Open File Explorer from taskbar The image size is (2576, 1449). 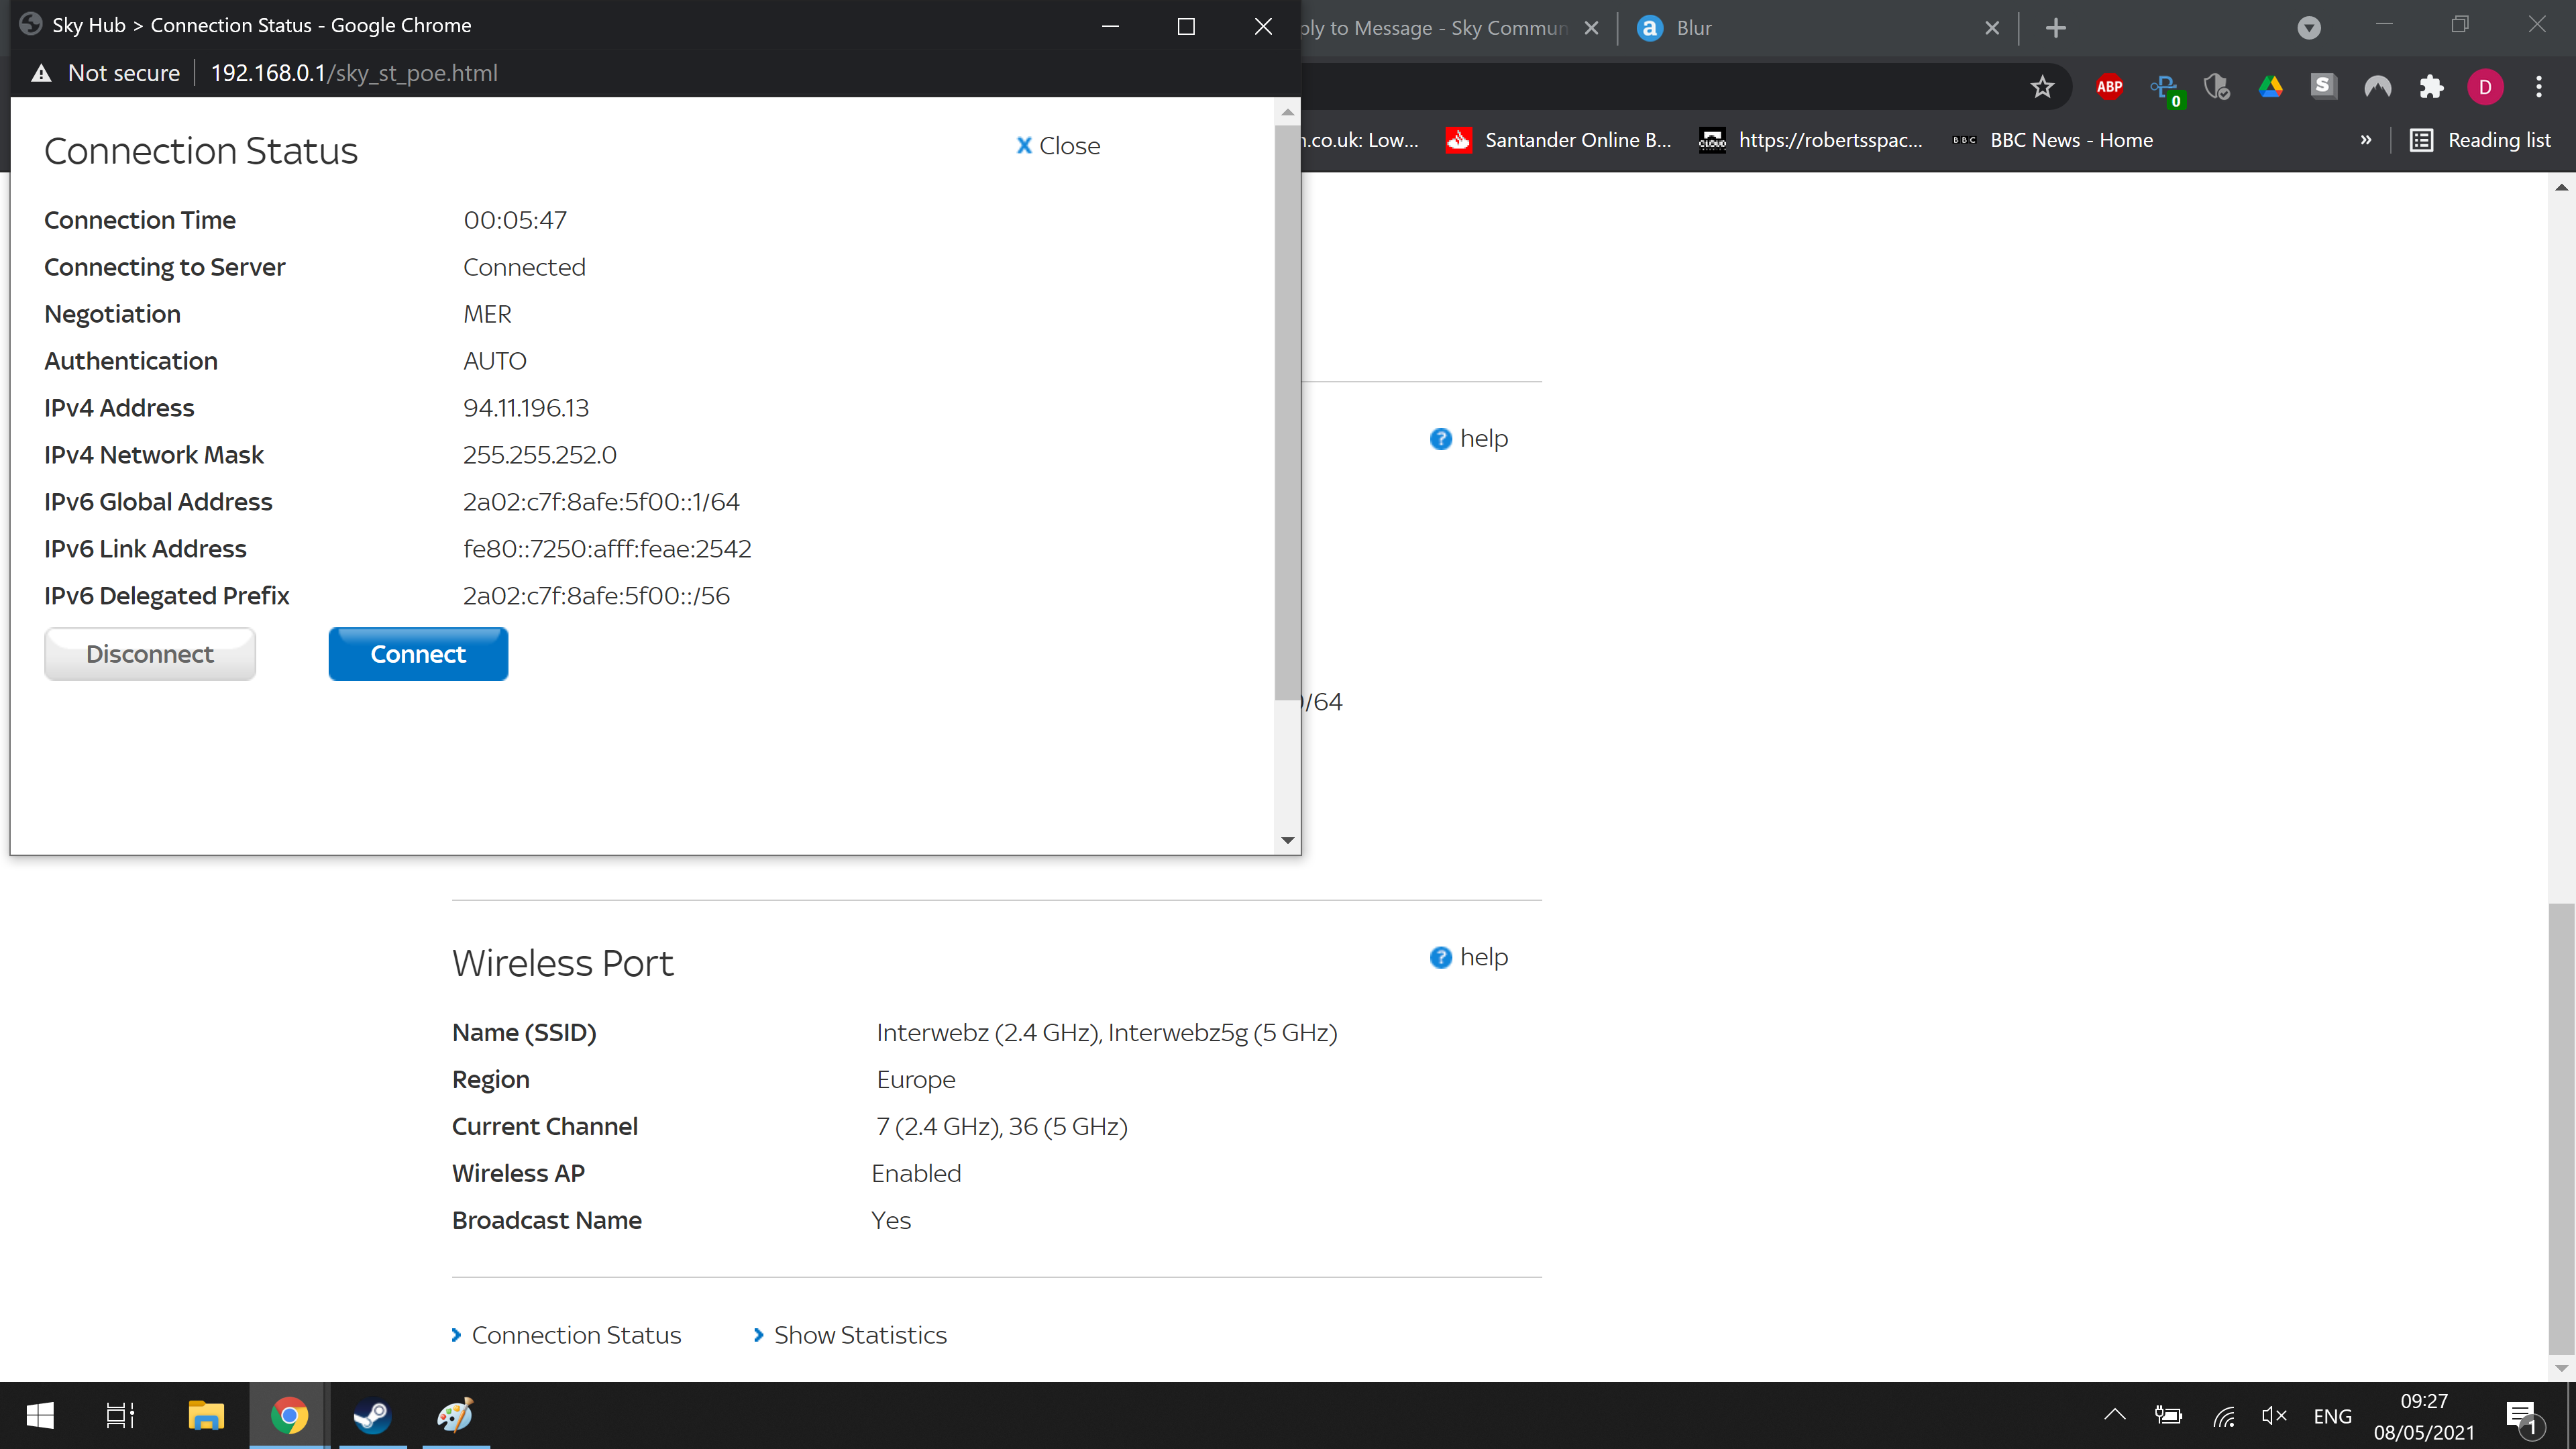(205, 1415)
